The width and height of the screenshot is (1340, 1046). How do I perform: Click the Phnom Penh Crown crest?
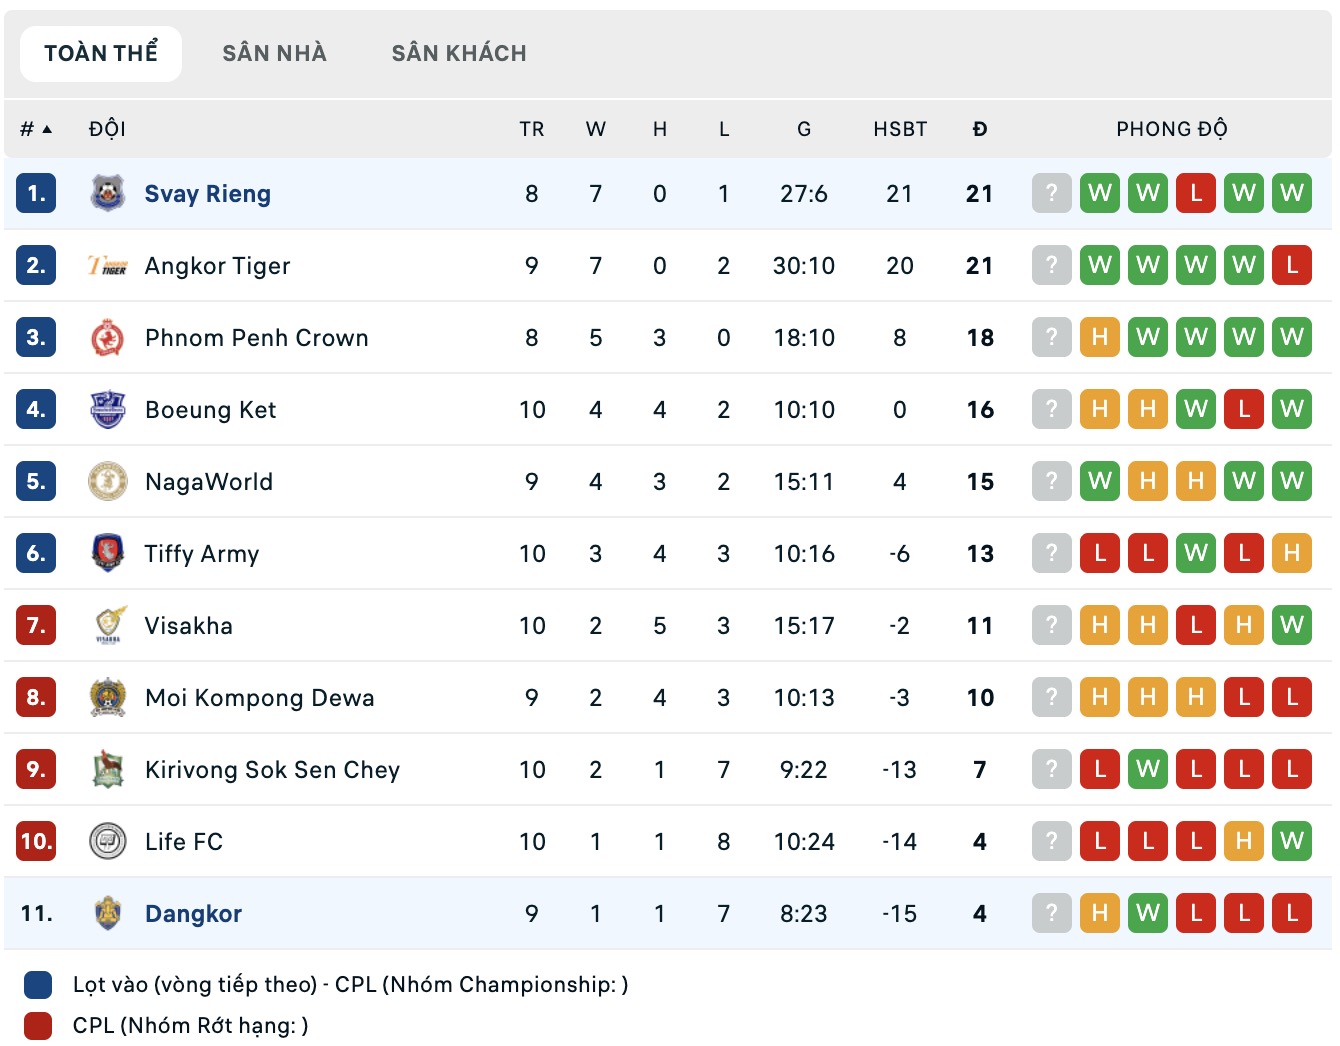tap(107, 338)
